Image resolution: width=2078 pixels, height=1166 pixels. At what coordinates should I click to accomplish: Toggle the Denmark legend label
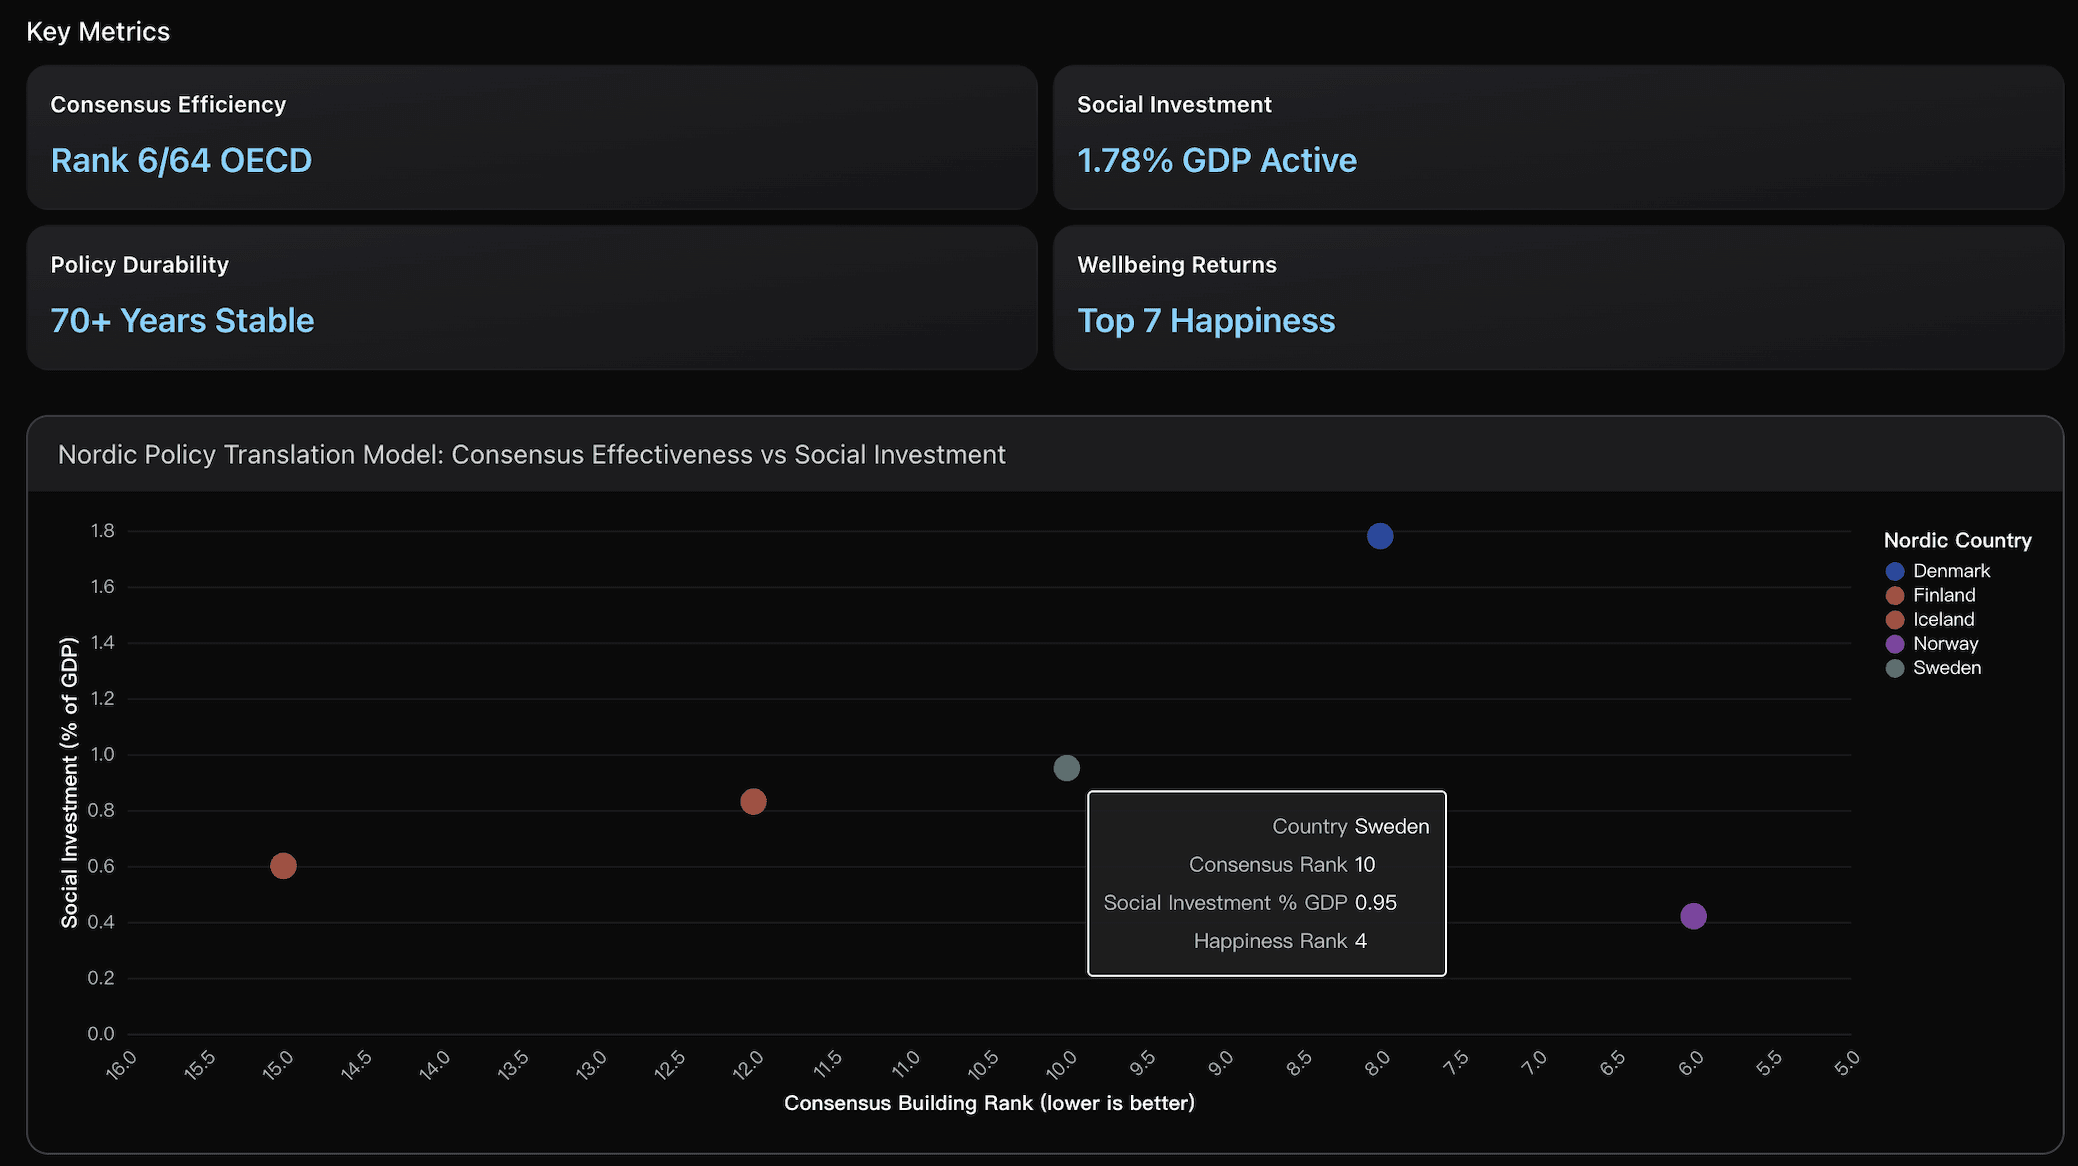(1951, 571)
